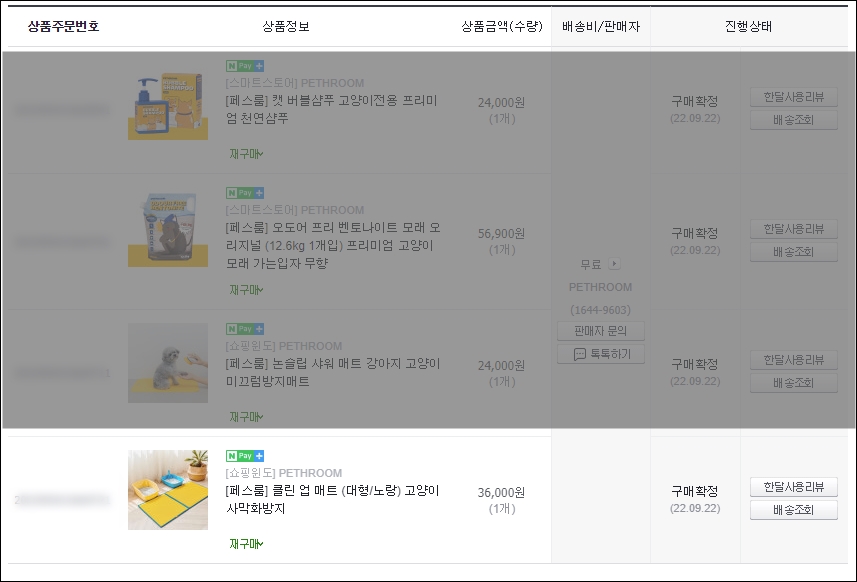The width and height of the screenshot is (857, 582).
Task: Click 구매확정 status for clean up mat
Action: point(695,491)
